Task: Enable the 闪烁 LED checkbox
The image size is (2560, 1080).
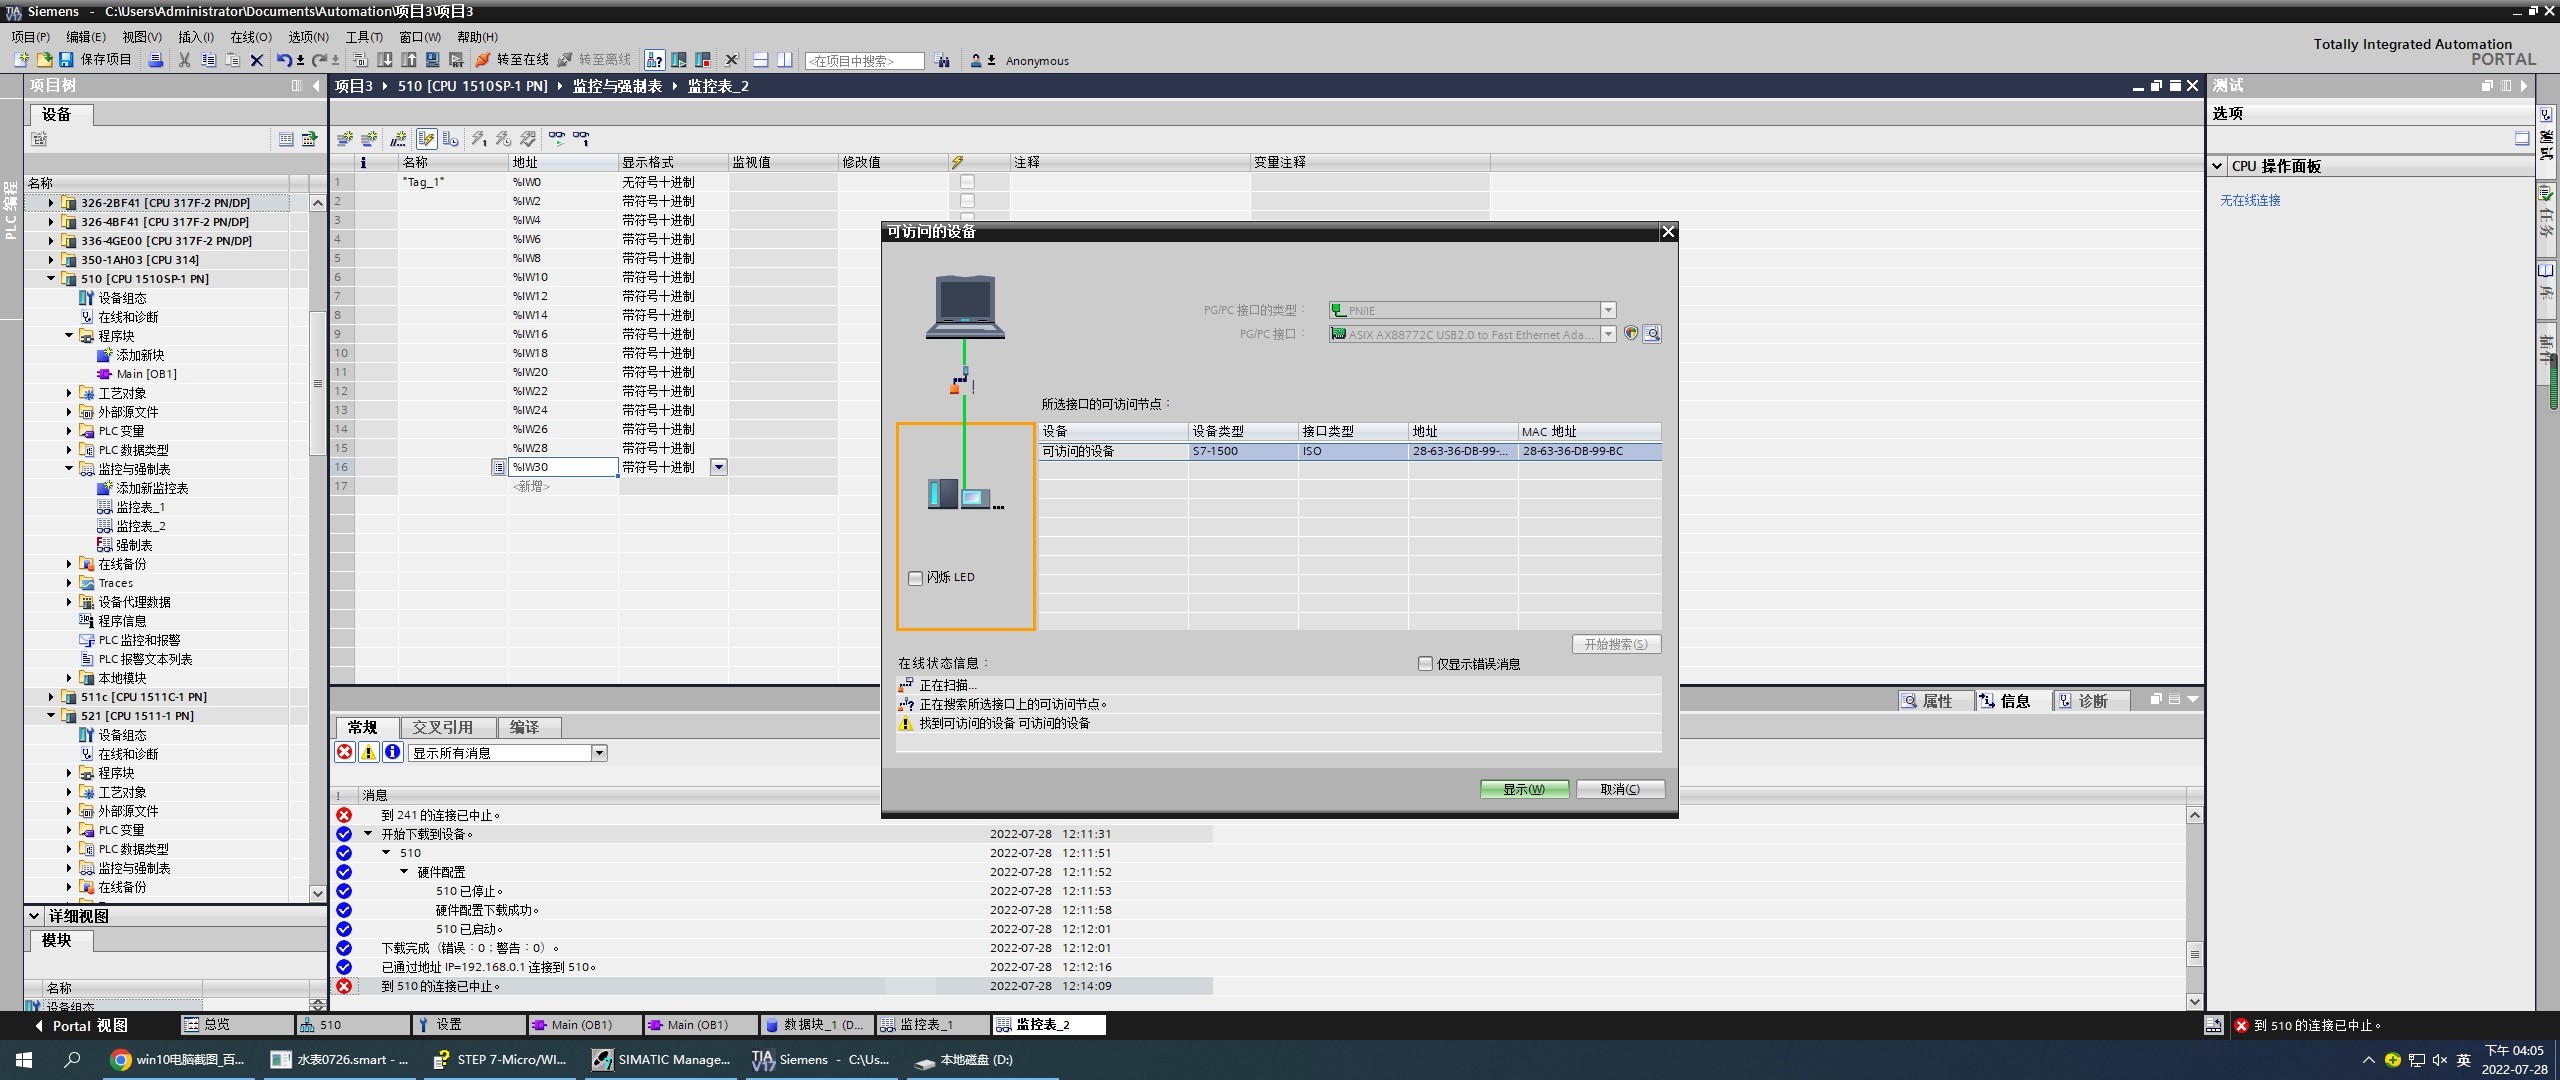Action: [x=915, y=577]
